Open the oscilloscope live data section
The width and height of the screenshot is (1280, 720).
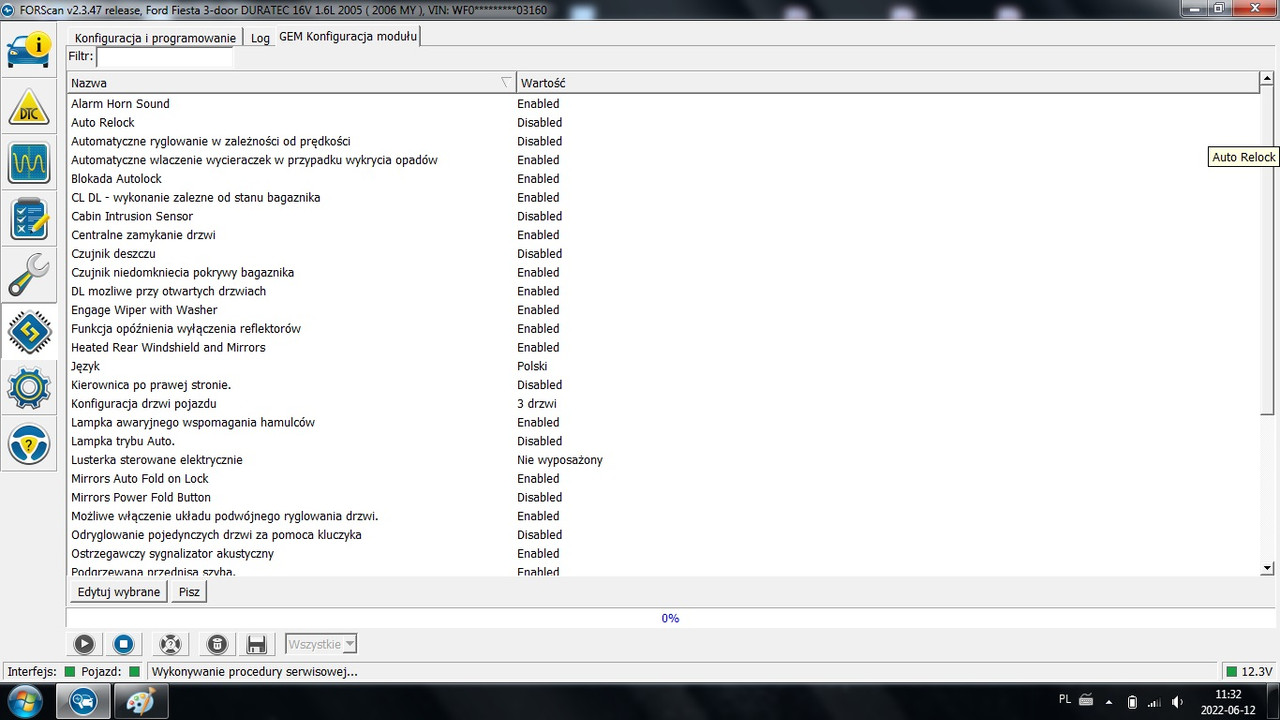(29, 162)
